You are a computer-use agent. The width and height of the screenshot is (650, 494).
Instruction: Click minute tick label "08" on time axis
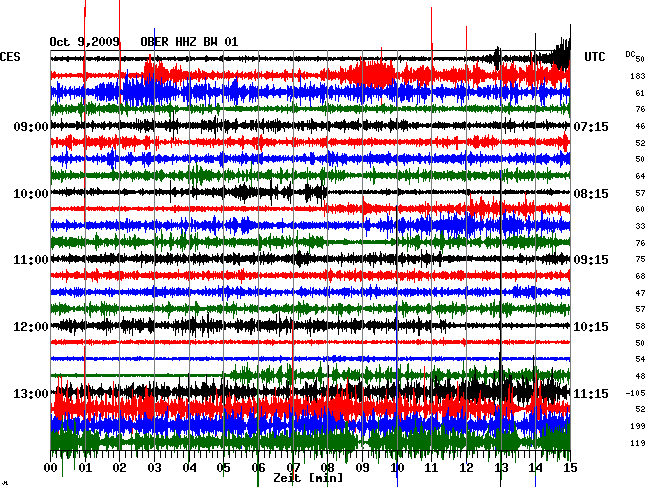click(x=327, y=468)
